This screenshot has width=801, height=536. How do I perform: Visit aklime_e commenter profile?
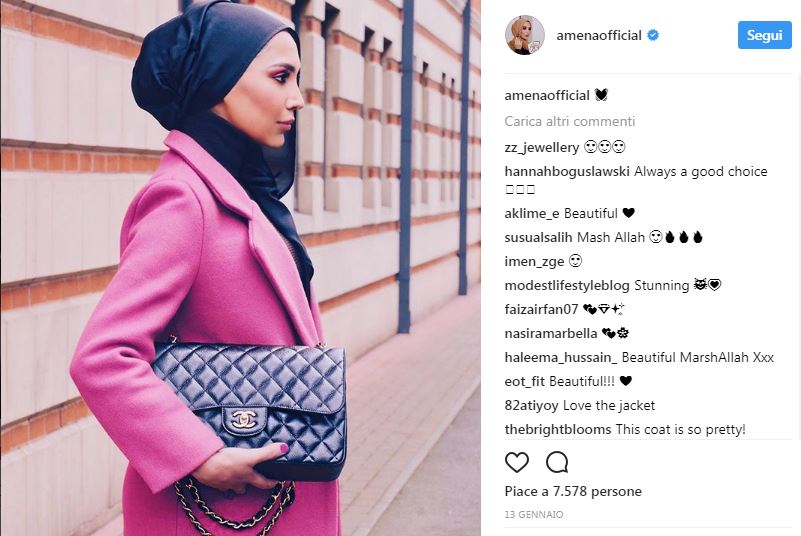coord(532,213)
